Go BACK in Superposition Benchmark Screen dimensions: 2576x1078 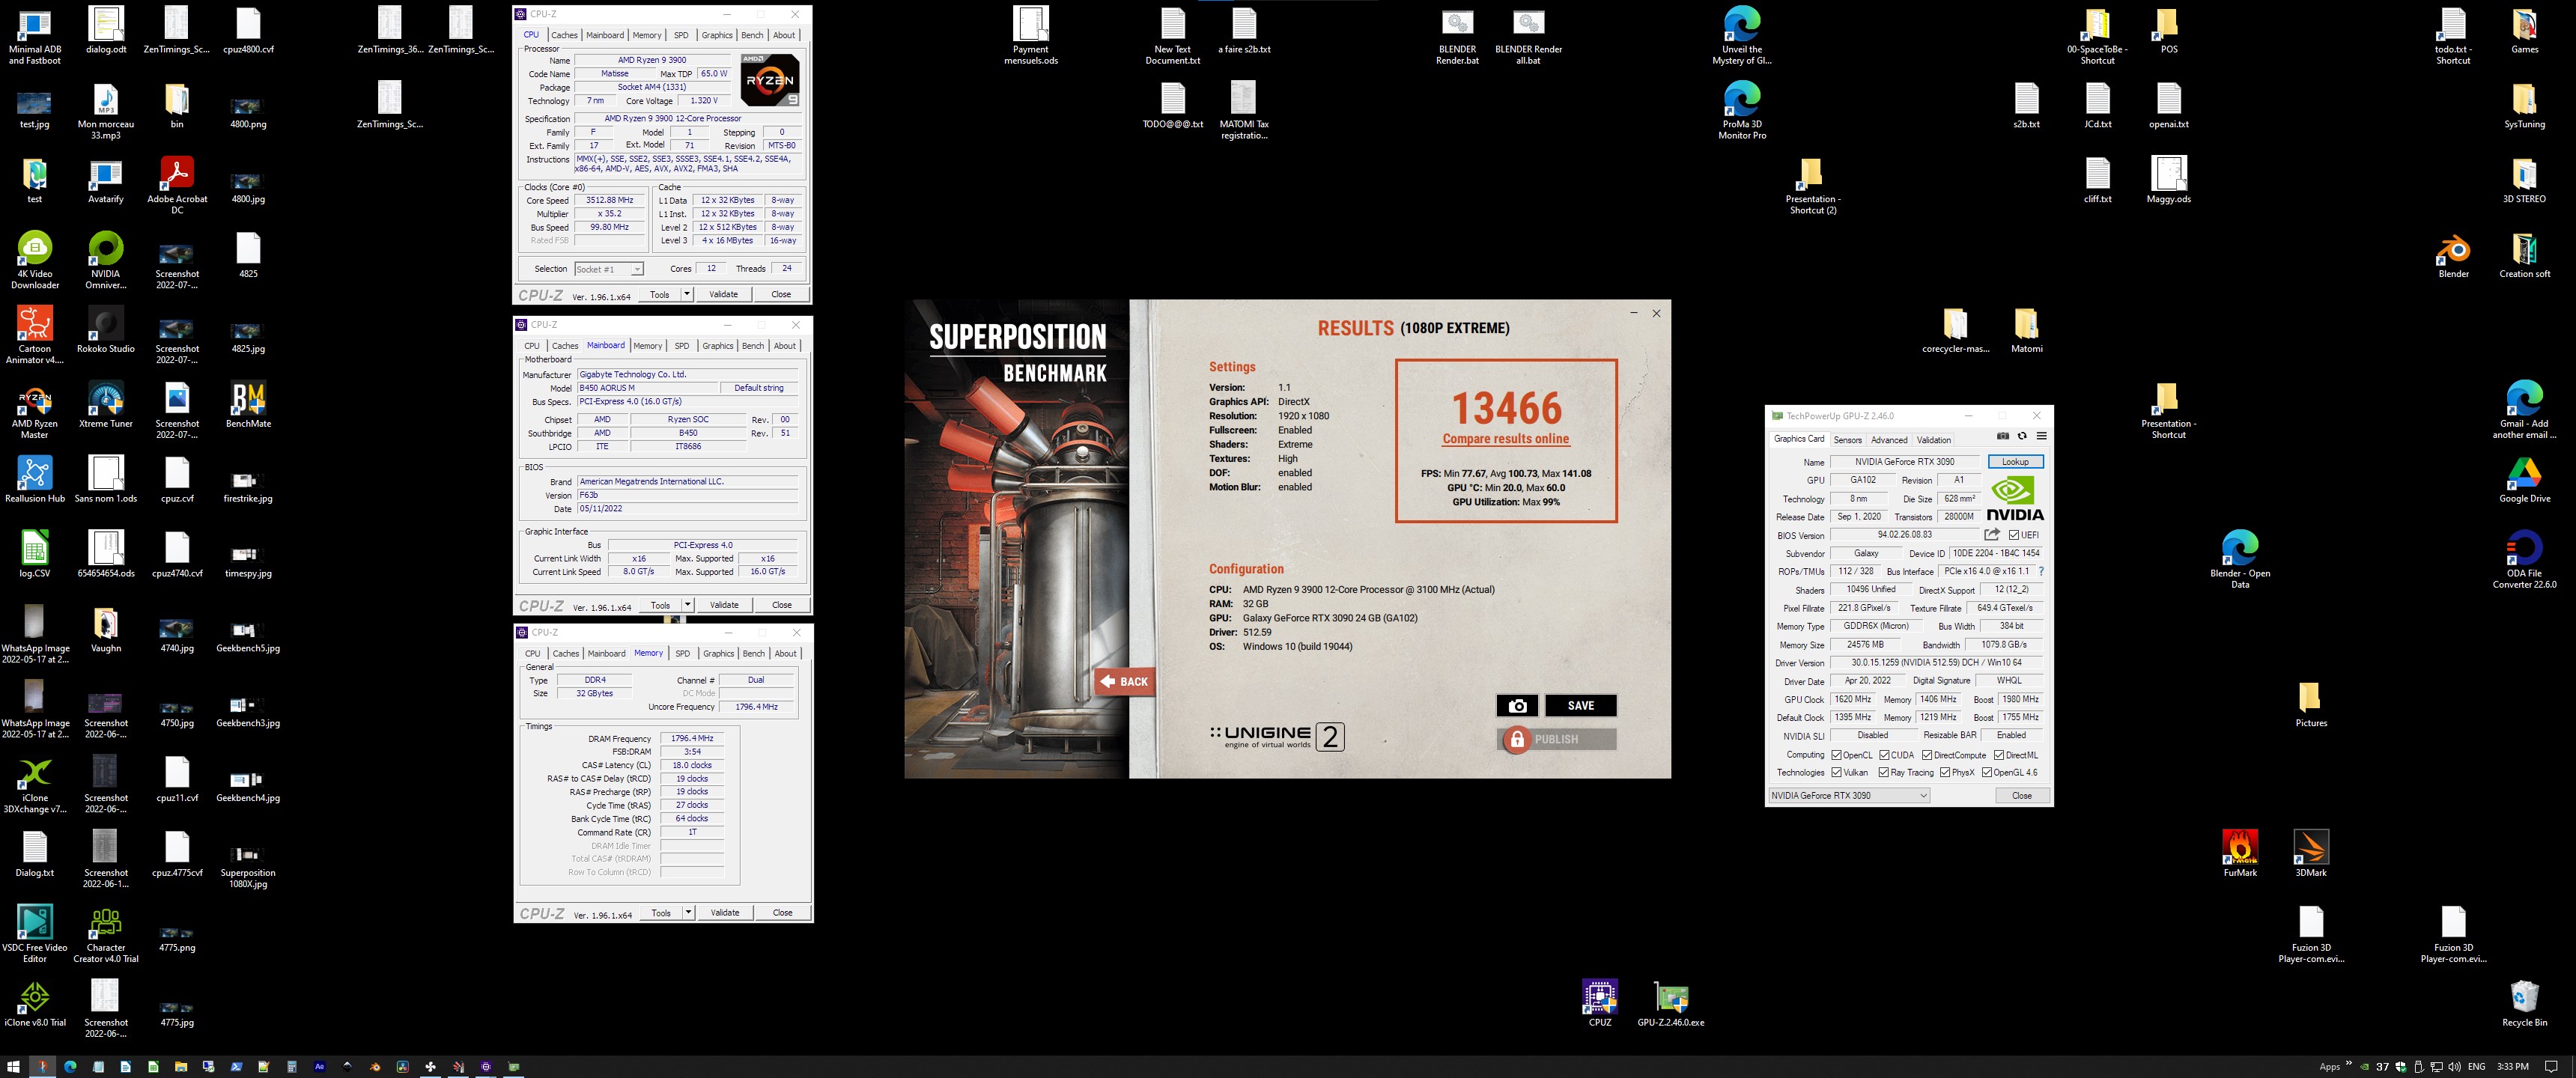tap(1124, 682)
